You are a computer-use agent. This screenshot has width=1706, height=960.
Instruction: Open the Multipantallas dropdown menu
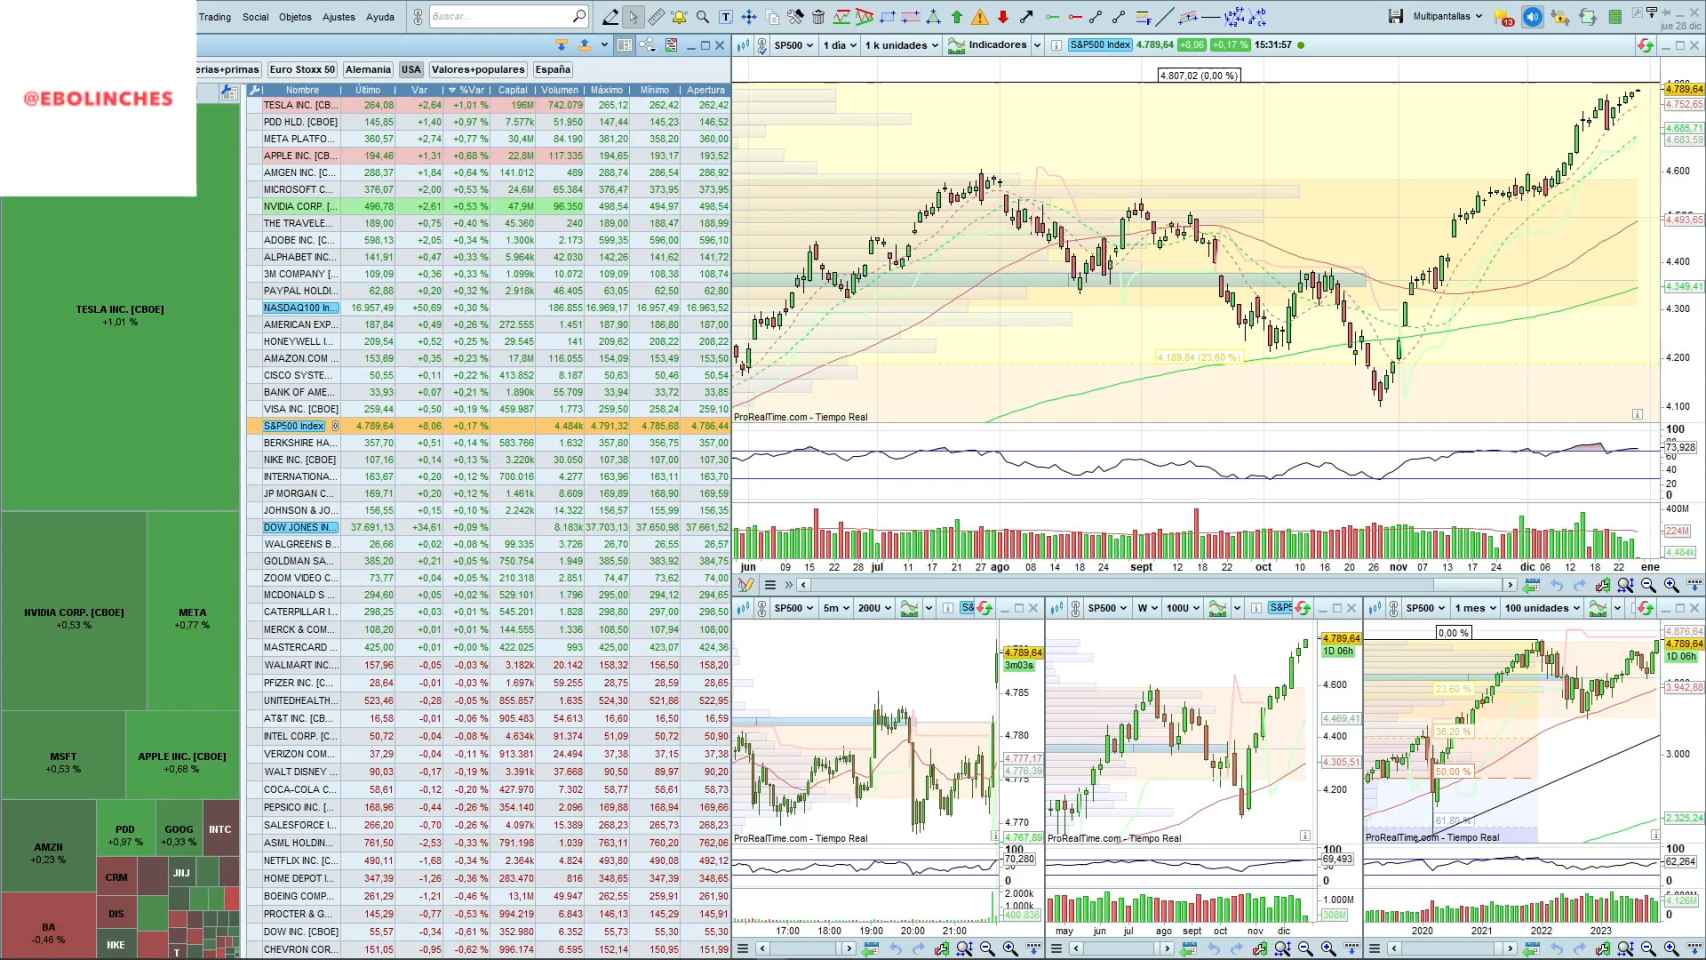[x=1443, y=16]
